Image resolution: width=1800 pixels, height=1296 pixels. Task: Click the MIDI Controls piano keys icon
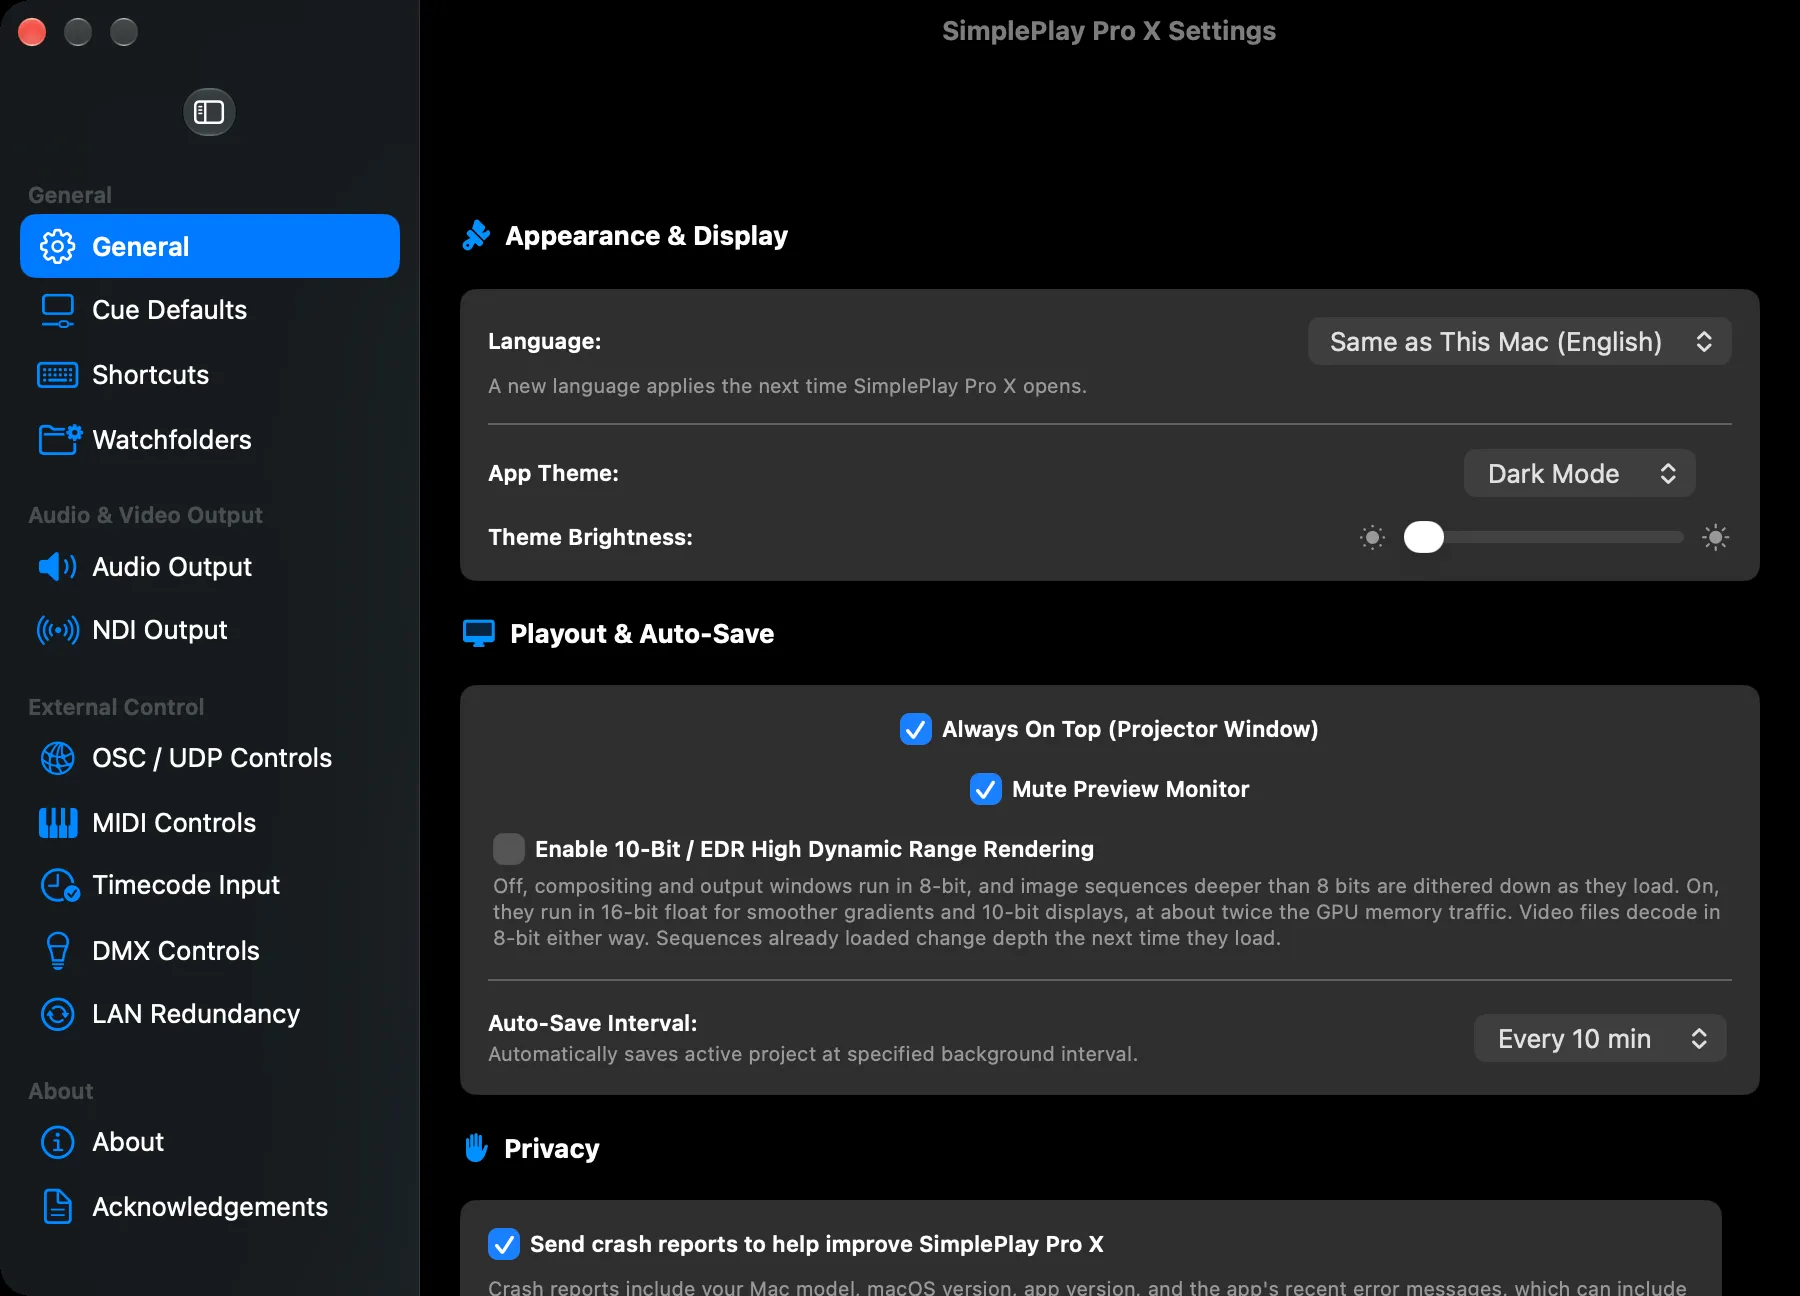point(58,823)
